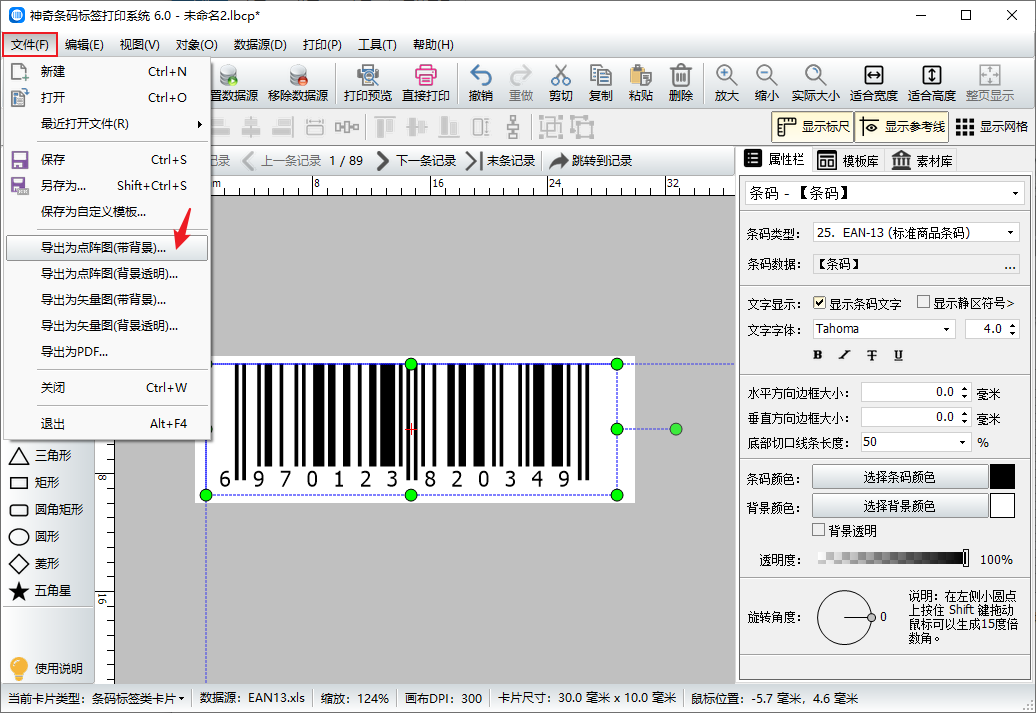The height and width of the screenshot is (713, 1036).
Task: Click the Fit Height (适合高度) icon
Action: 932,83
